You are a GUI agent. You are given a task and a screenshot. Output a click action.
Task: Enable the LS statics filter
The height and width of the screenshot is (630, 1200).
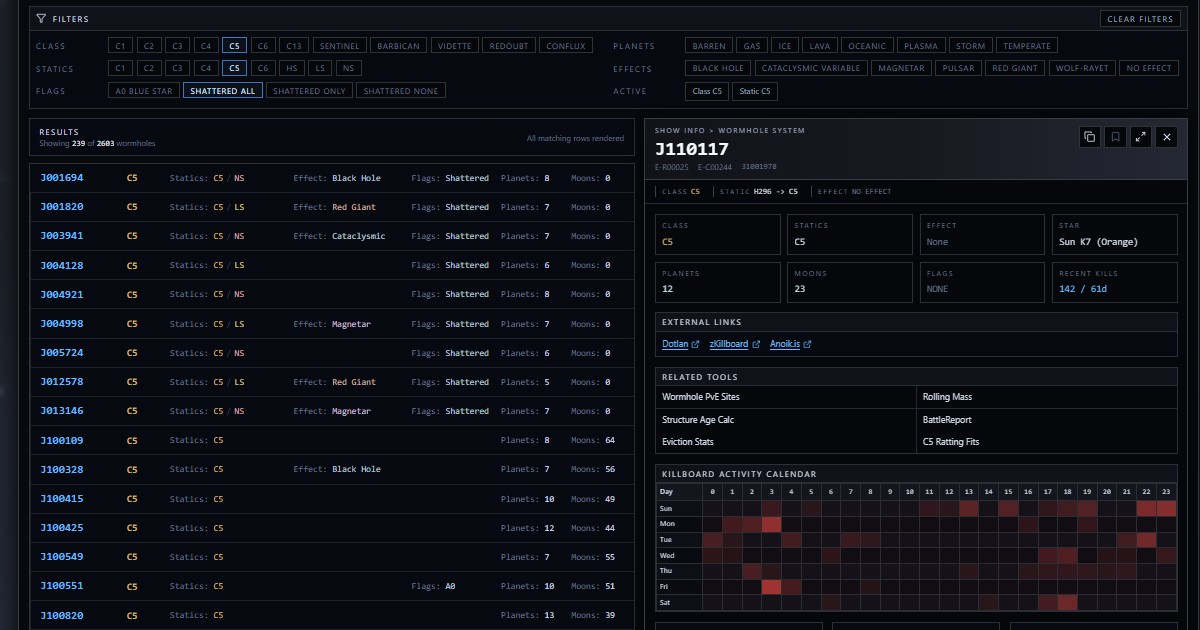[x=319, y=68]
